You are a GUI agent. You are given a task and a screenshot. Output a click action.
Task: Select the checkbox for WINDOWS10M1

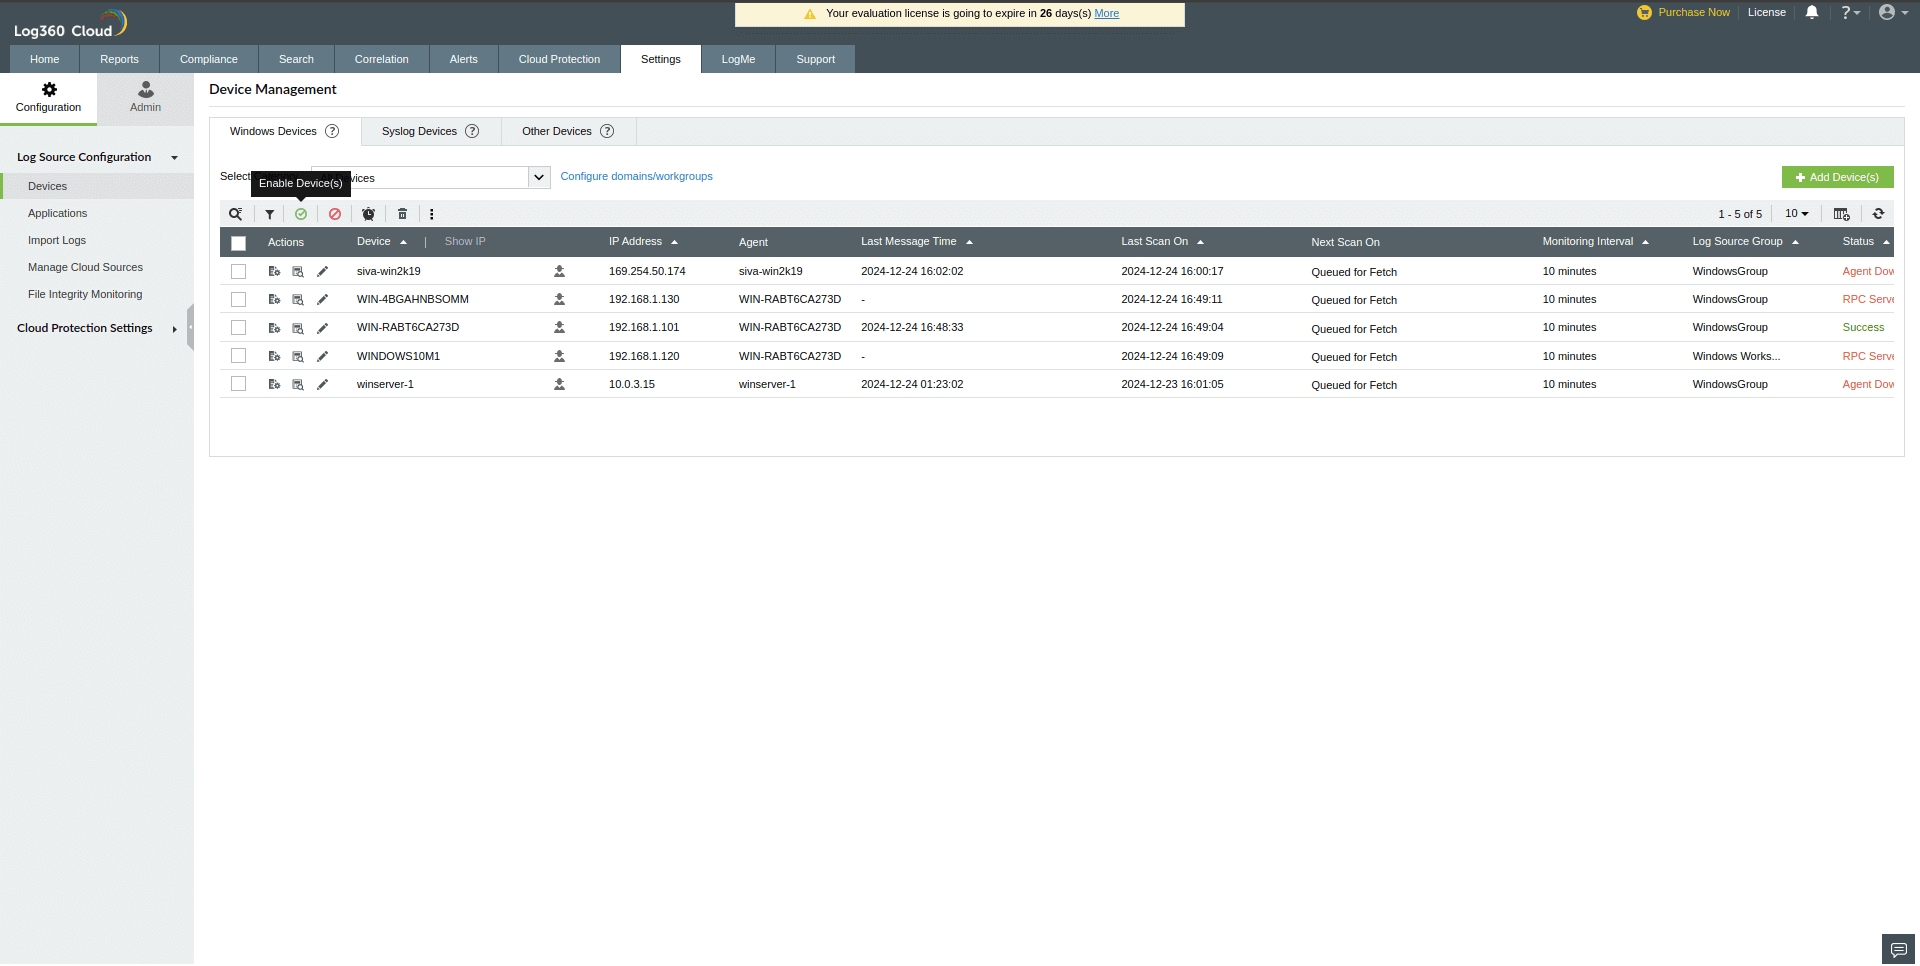tap(238, 355)
